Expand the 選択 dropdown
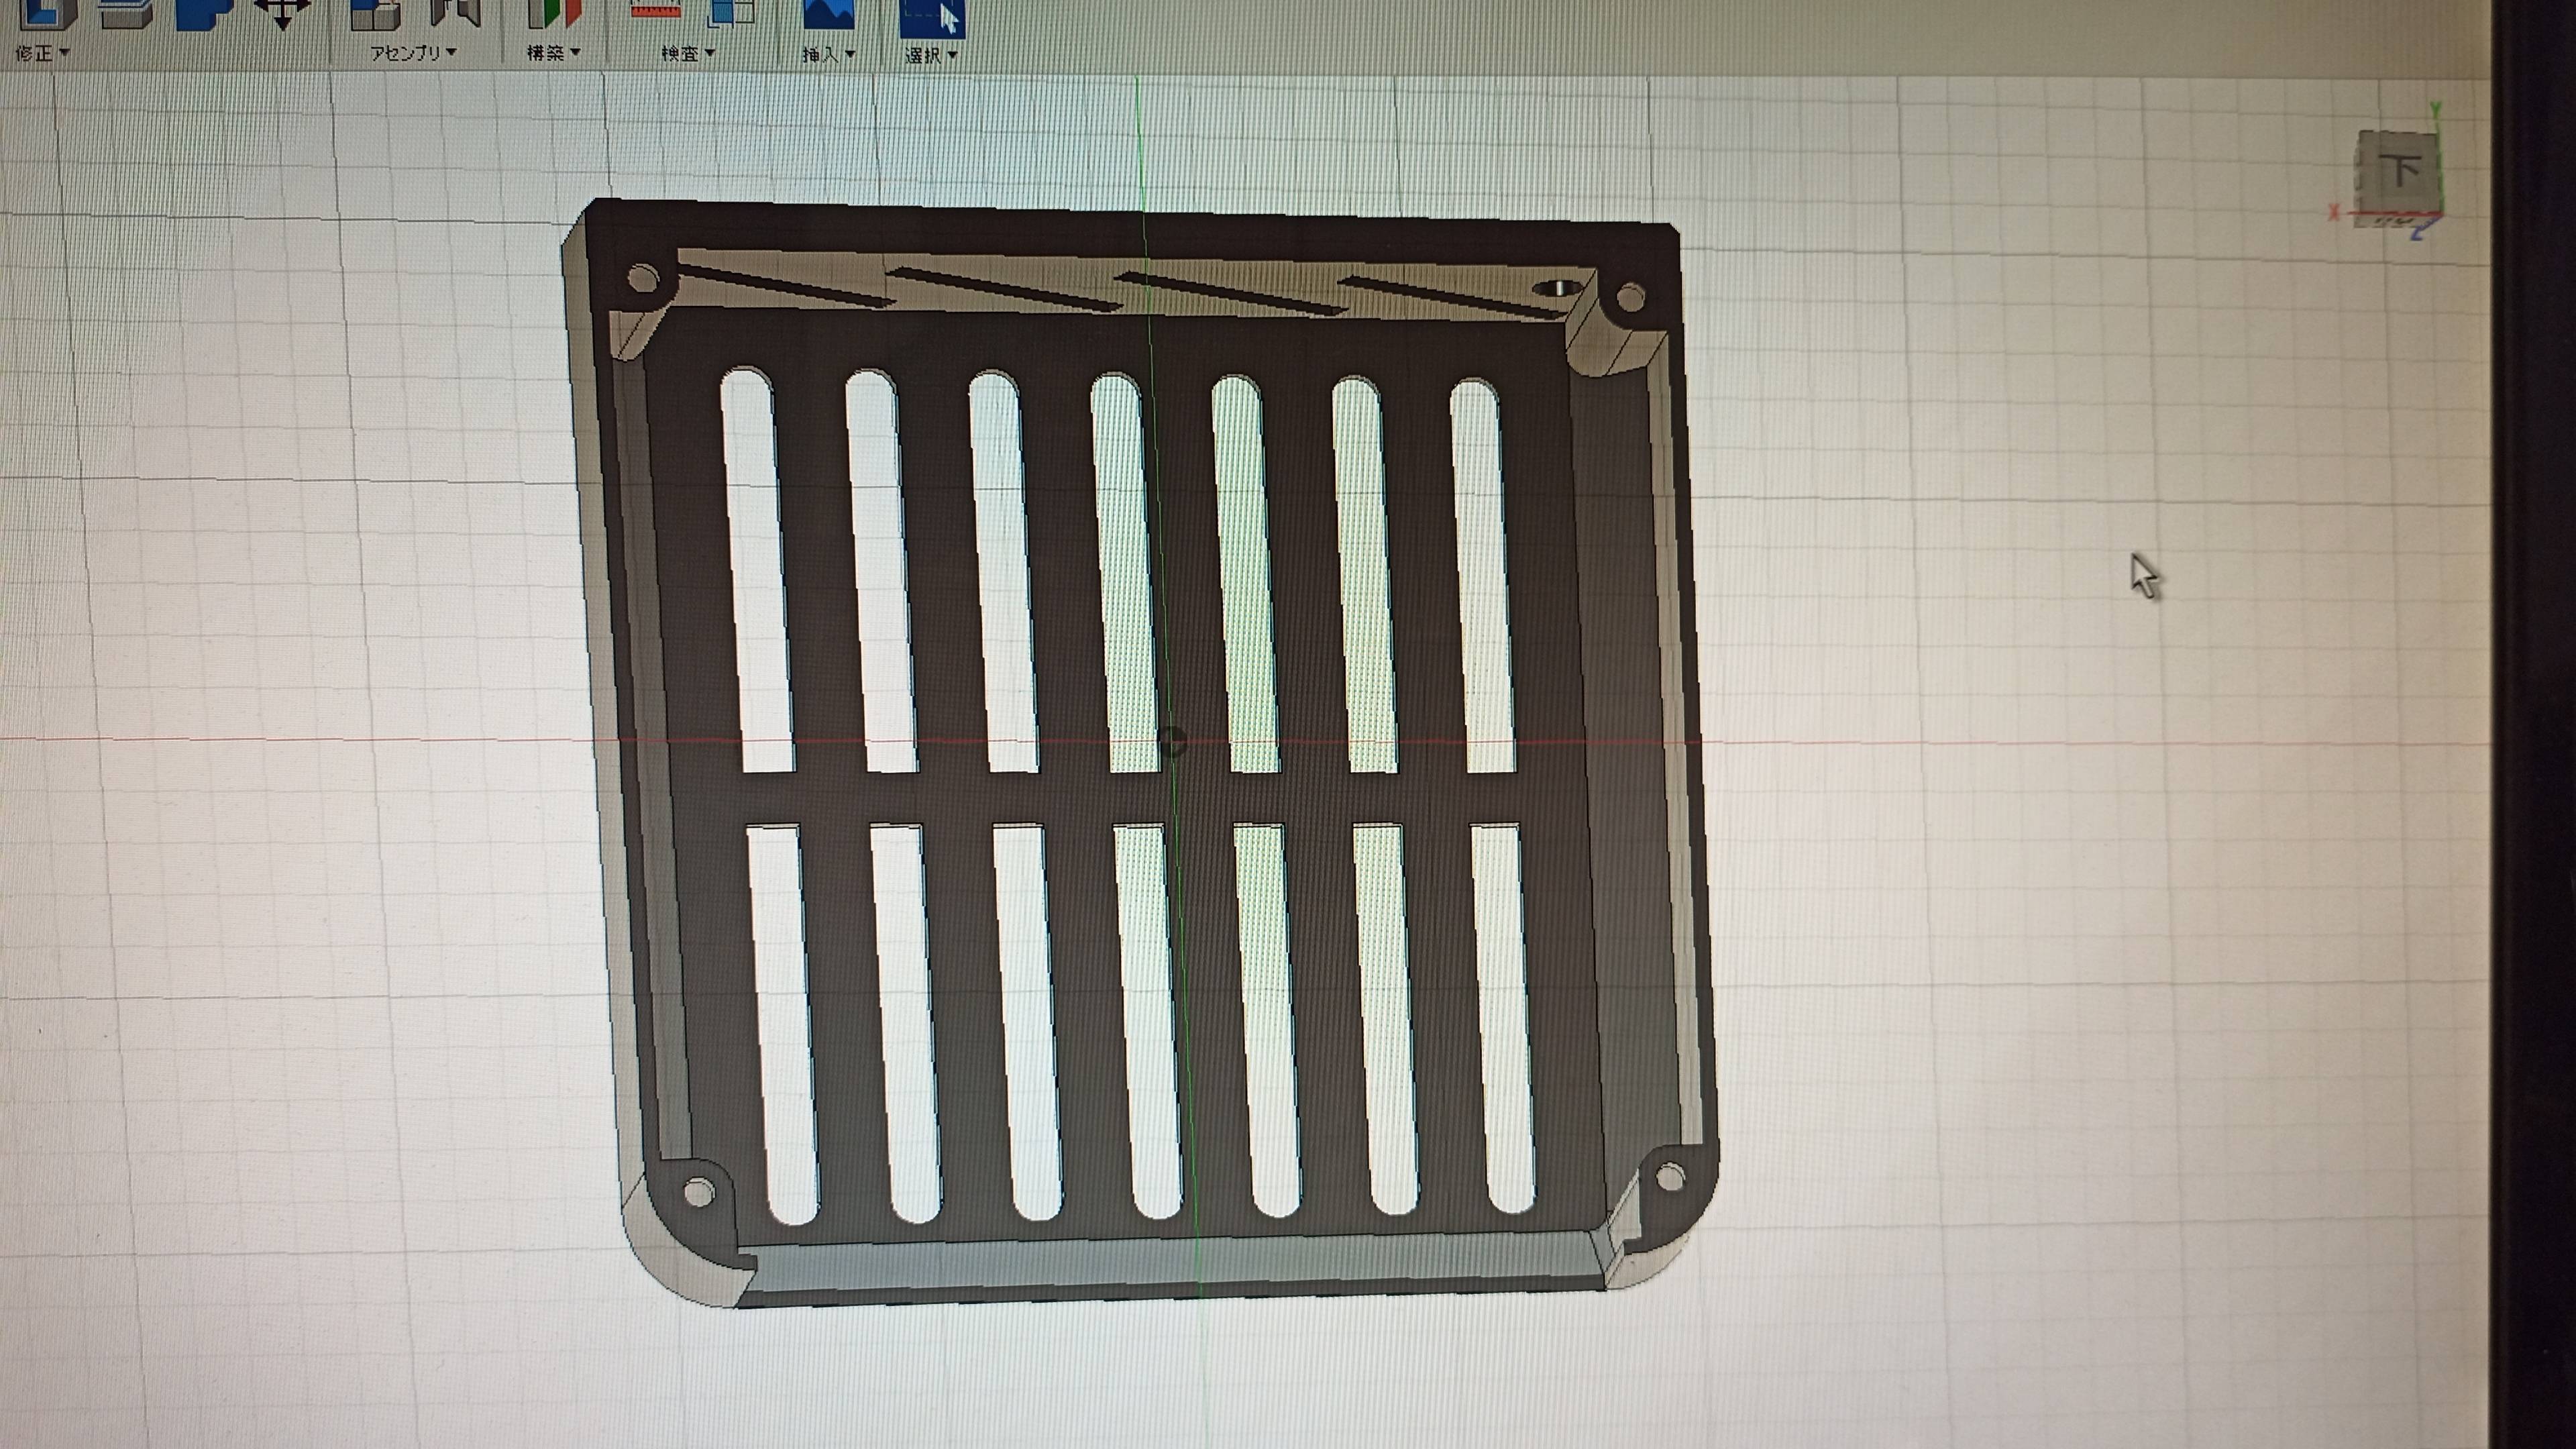Screen dimensions: 2576x1449 (x=931, y=55)
